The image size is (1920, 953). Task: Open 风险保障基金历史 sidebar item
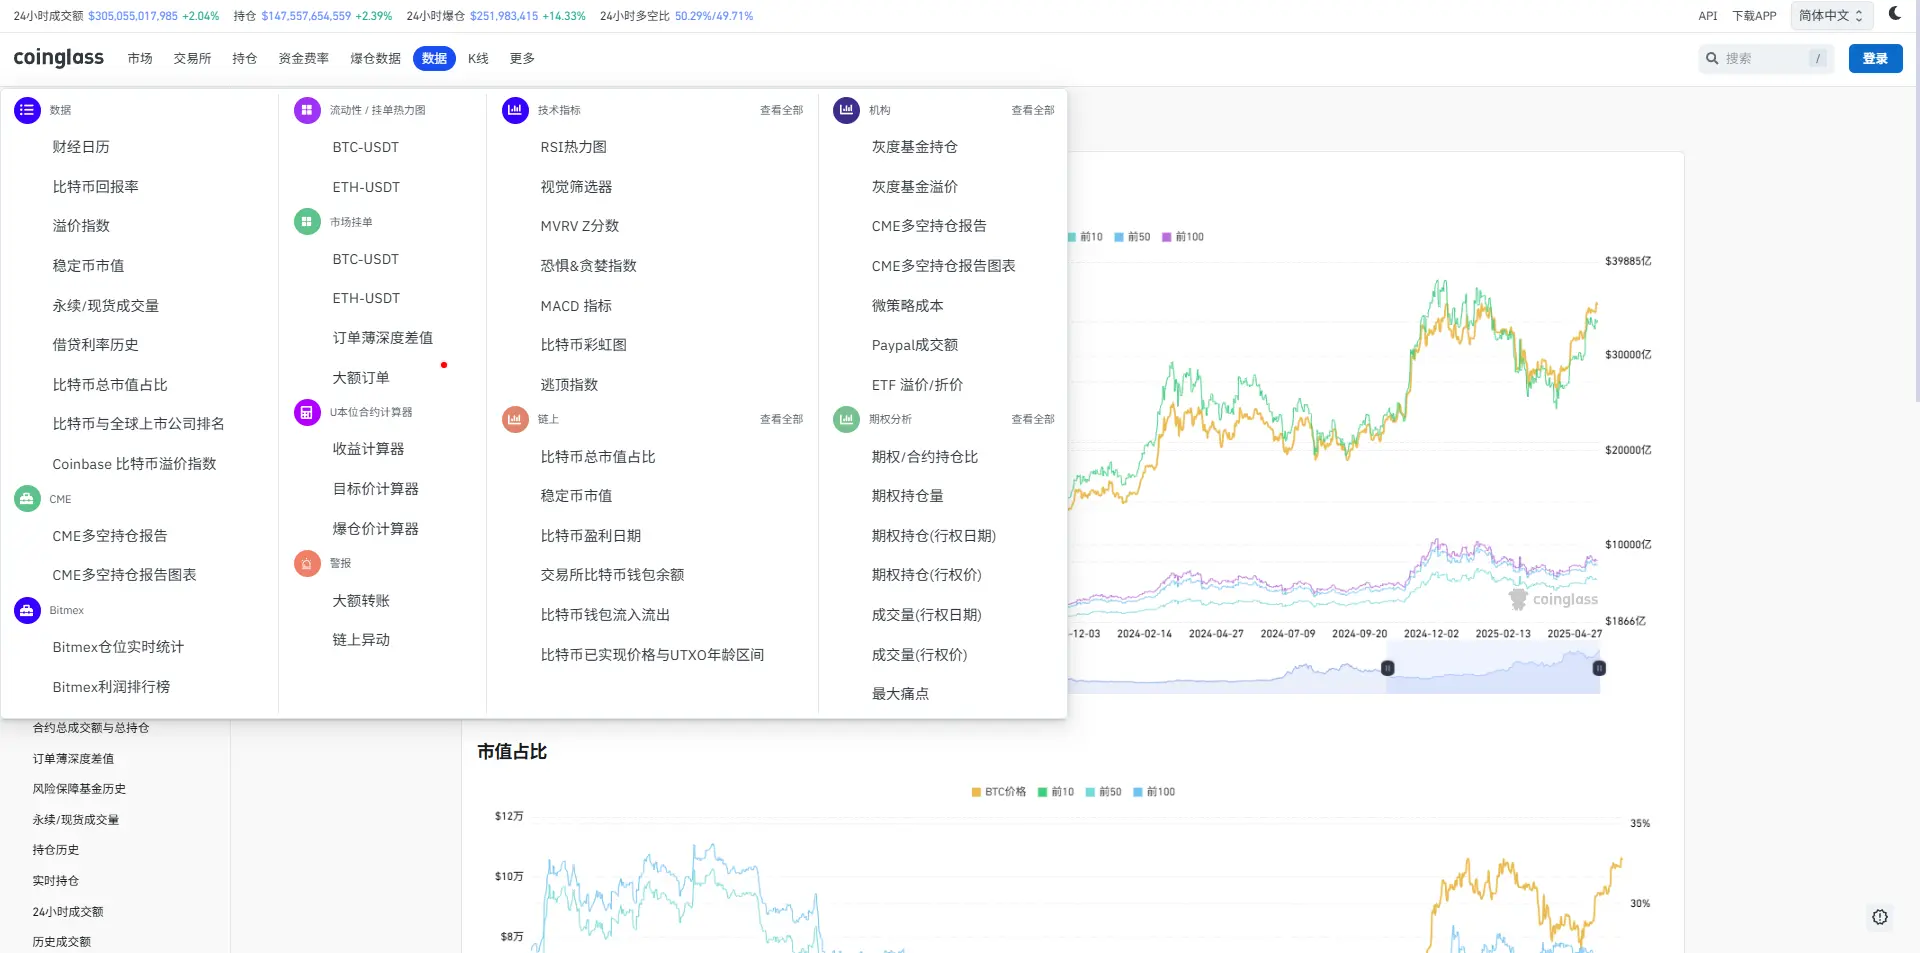(x=79, y=789)
